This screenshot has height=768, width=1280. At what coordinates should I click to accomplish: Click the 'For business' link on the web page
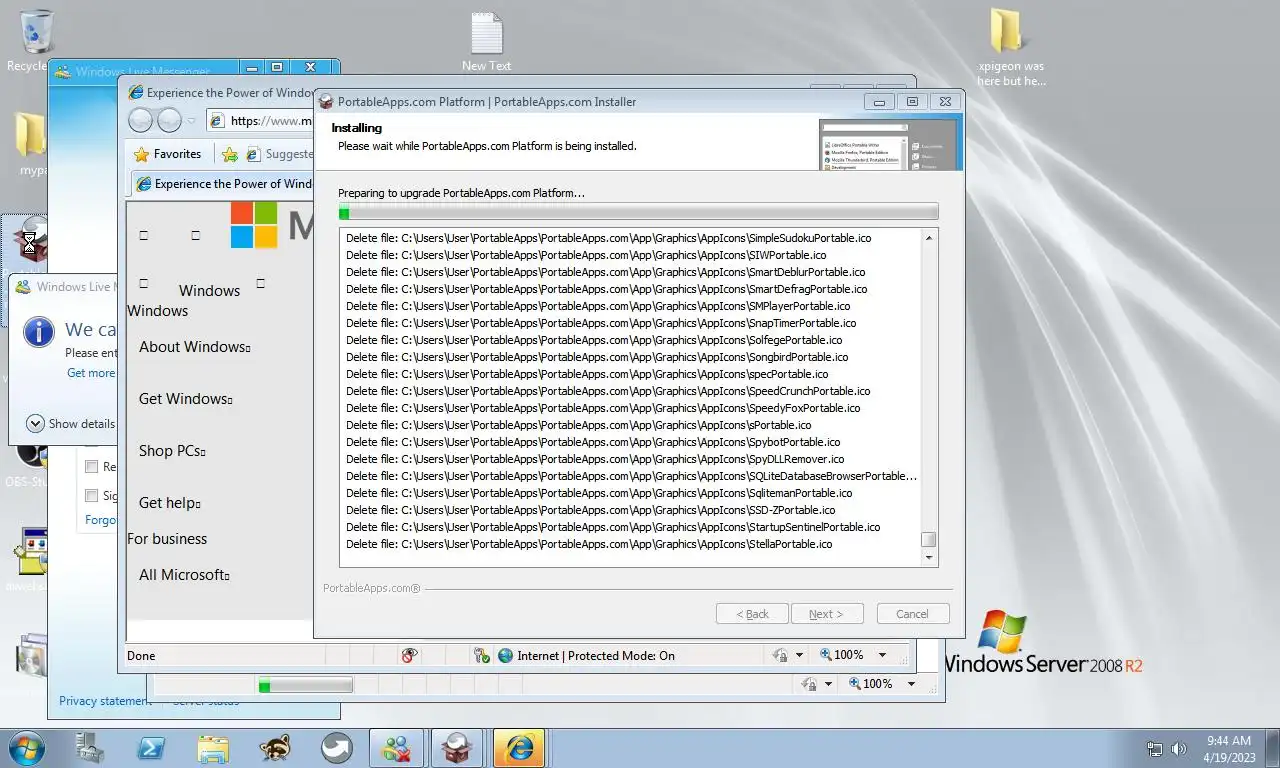point(167,539)
